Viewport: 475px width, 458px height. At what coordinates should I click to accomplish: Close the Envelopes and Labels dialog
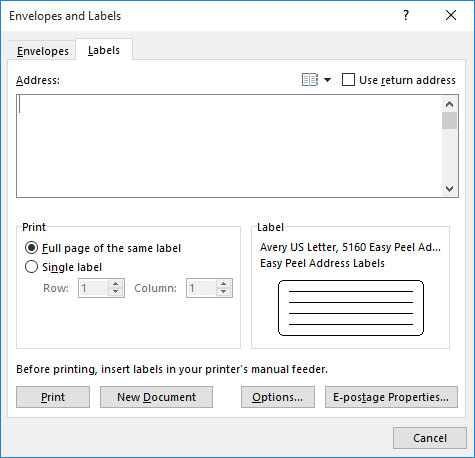[x=451, y=15]
